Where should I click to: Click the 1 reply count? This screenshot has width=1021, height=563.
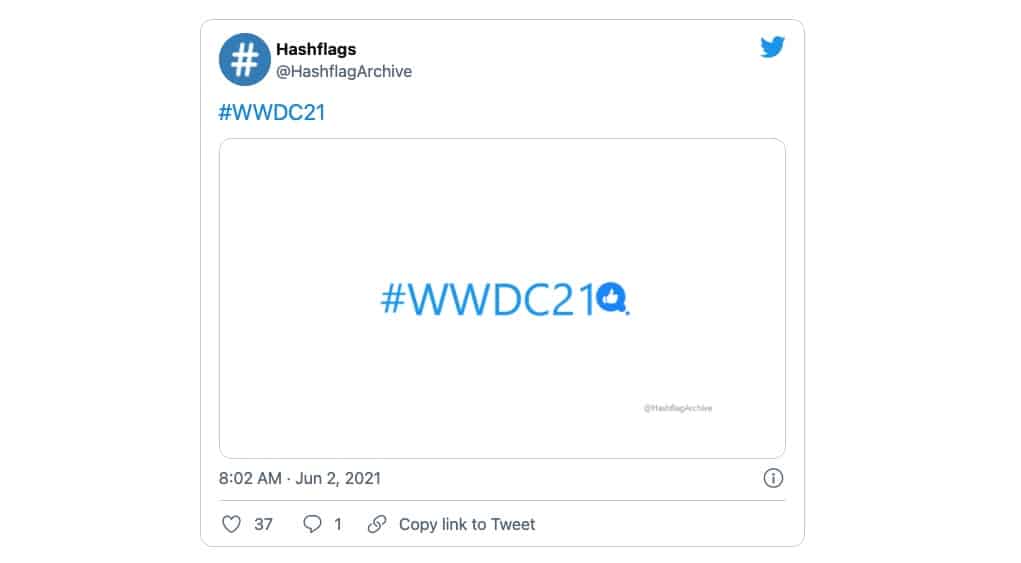pyautogui.click(x=337, y=525)
